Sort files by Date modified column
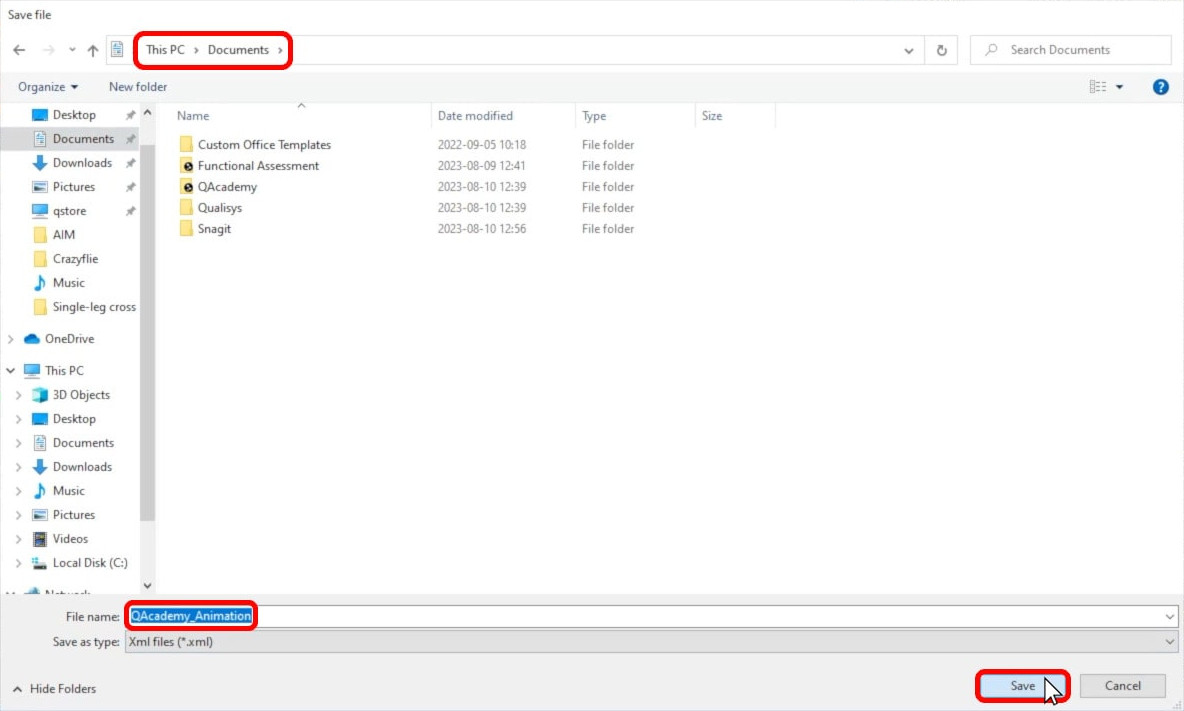This screenshot has width=1184, height=711. pos(475,116)
